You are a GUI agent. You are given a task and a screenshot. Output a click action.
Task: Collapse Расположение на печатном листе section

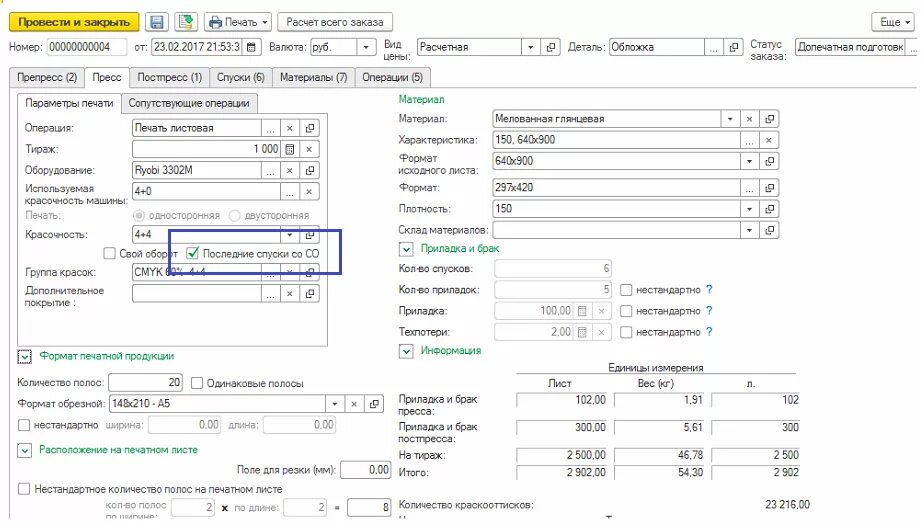coord(25,450)
